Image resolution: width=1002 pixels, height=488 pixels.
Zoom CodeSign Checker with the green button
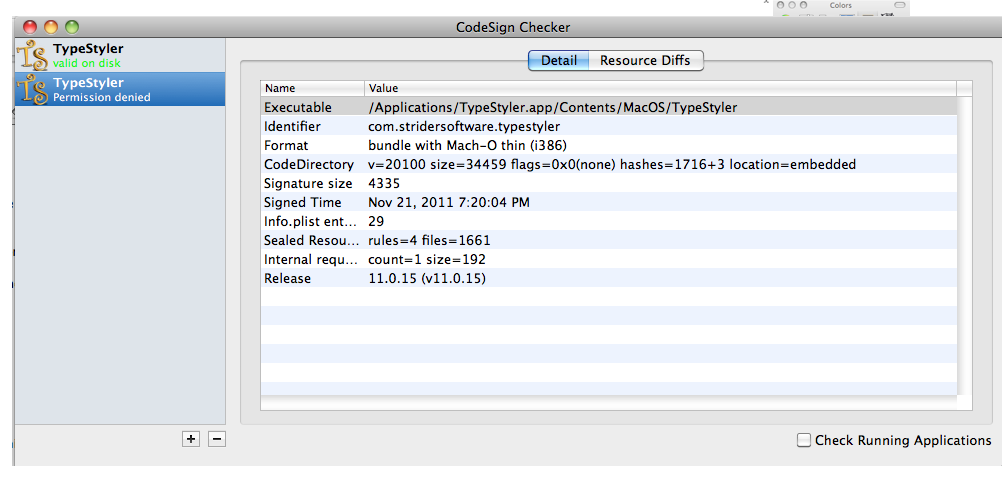pyautogui.click(x=72, y=27)
